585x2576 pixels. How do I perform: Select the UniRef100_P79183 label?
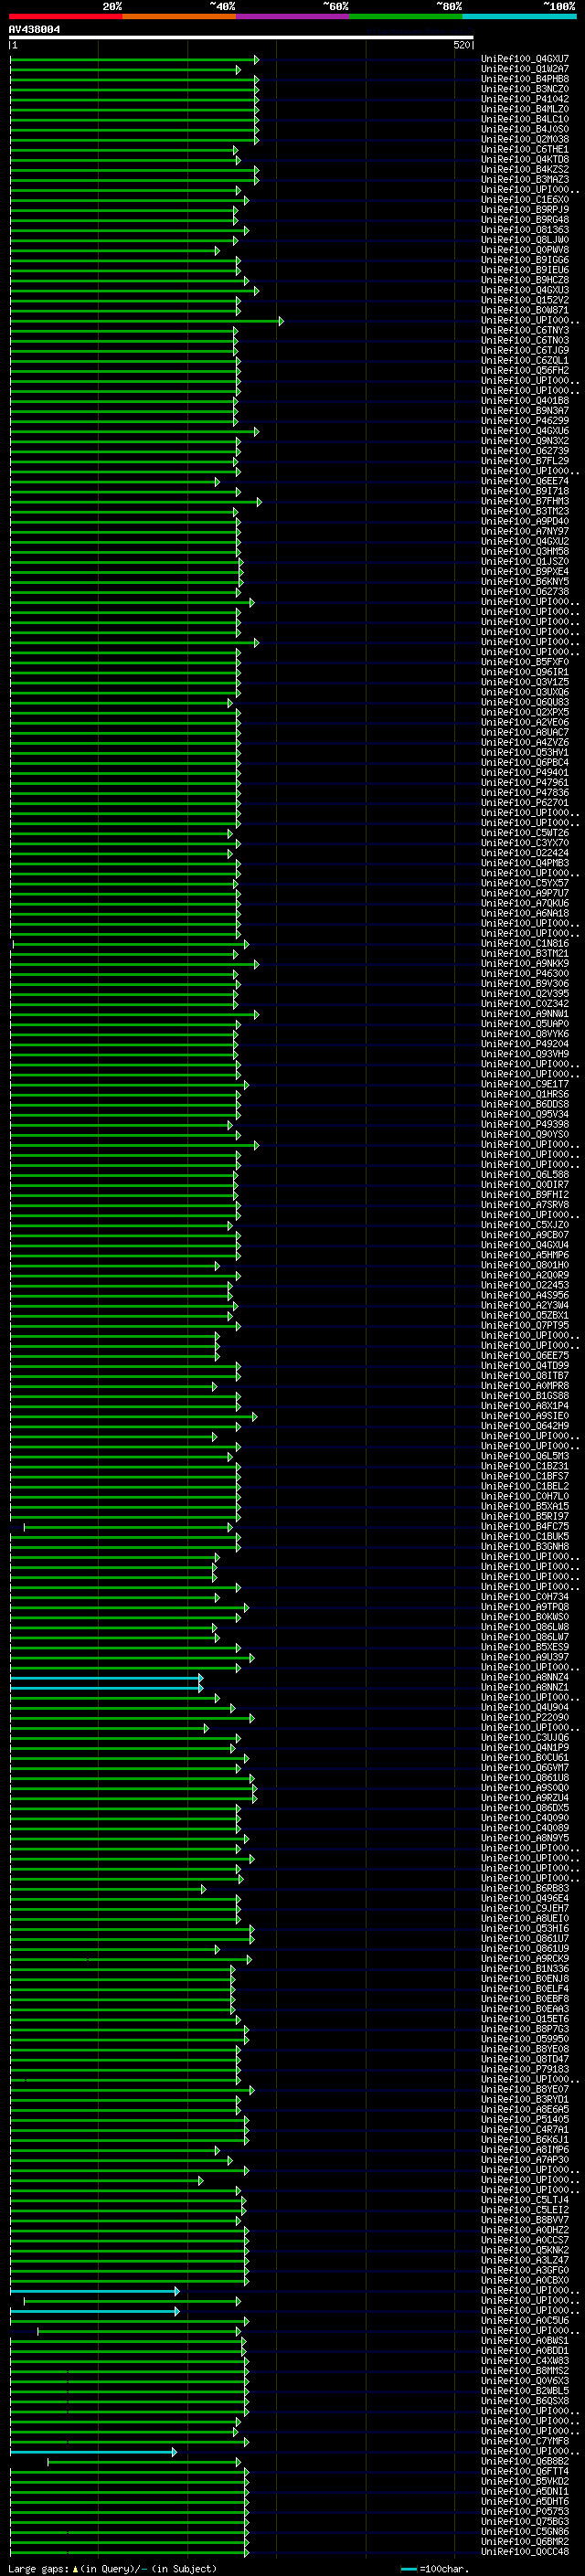tap(525, 2068)
